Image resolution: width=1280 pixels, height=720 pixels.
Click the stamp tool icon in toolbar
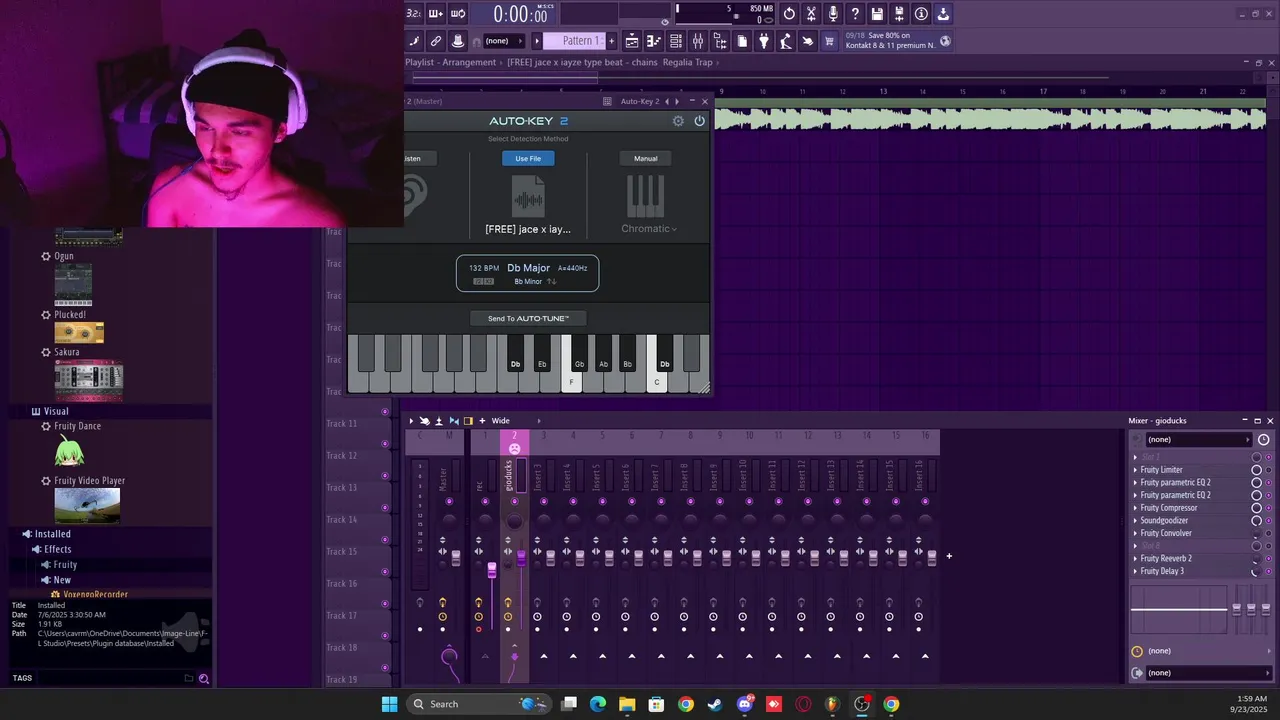pyautogui.click(x=458, y=41)
